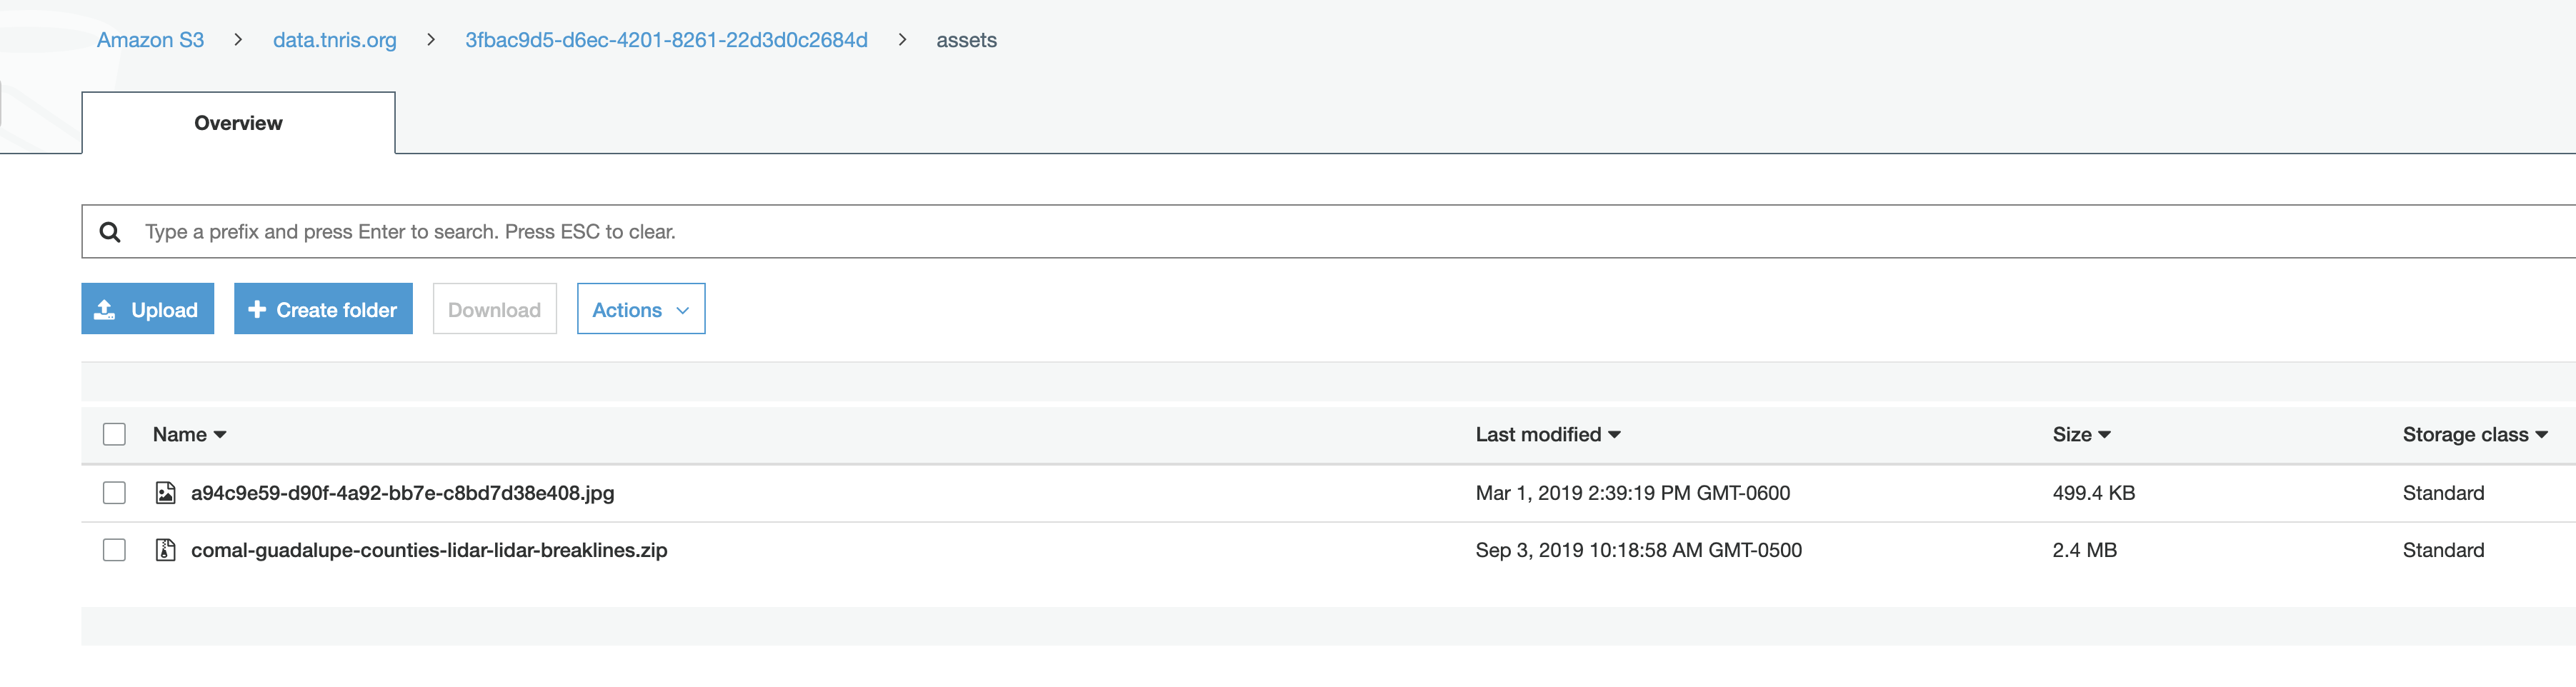This screenshot has width=2576, height=687.
Task: Go to Amazon S3 breadcrumb link
Action: point(150,40)
